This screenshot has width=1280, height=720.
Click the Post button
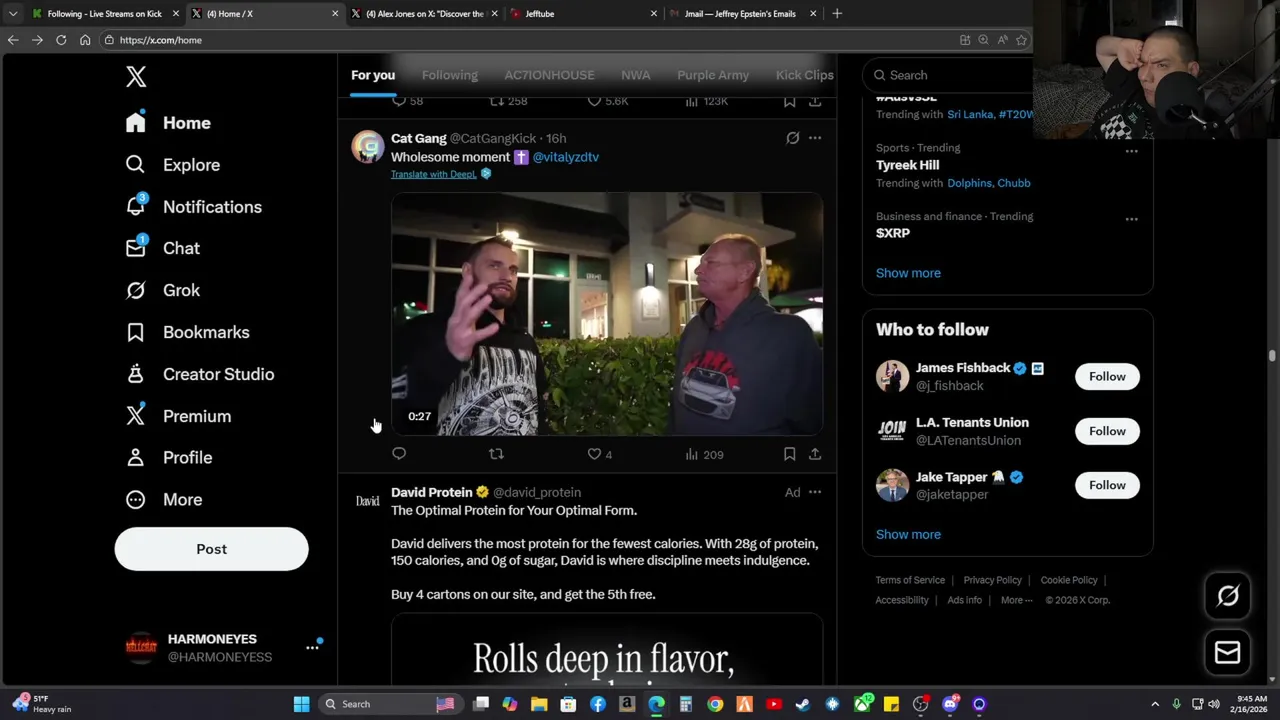point(211,549)
